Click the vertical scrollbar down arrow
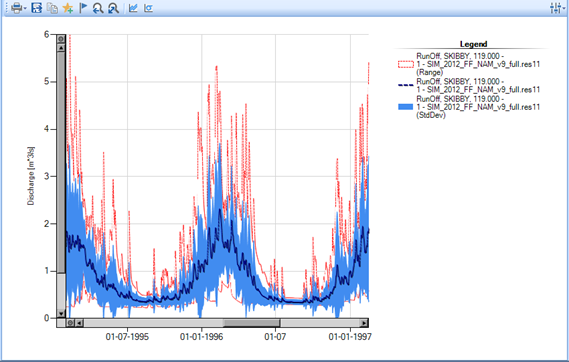This screenshot has height=362, width=569. [61, 313]
